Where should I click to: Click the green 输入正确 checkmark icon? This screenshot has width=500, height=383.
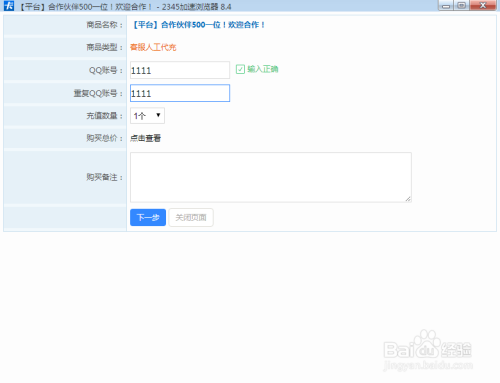[240, 69]
